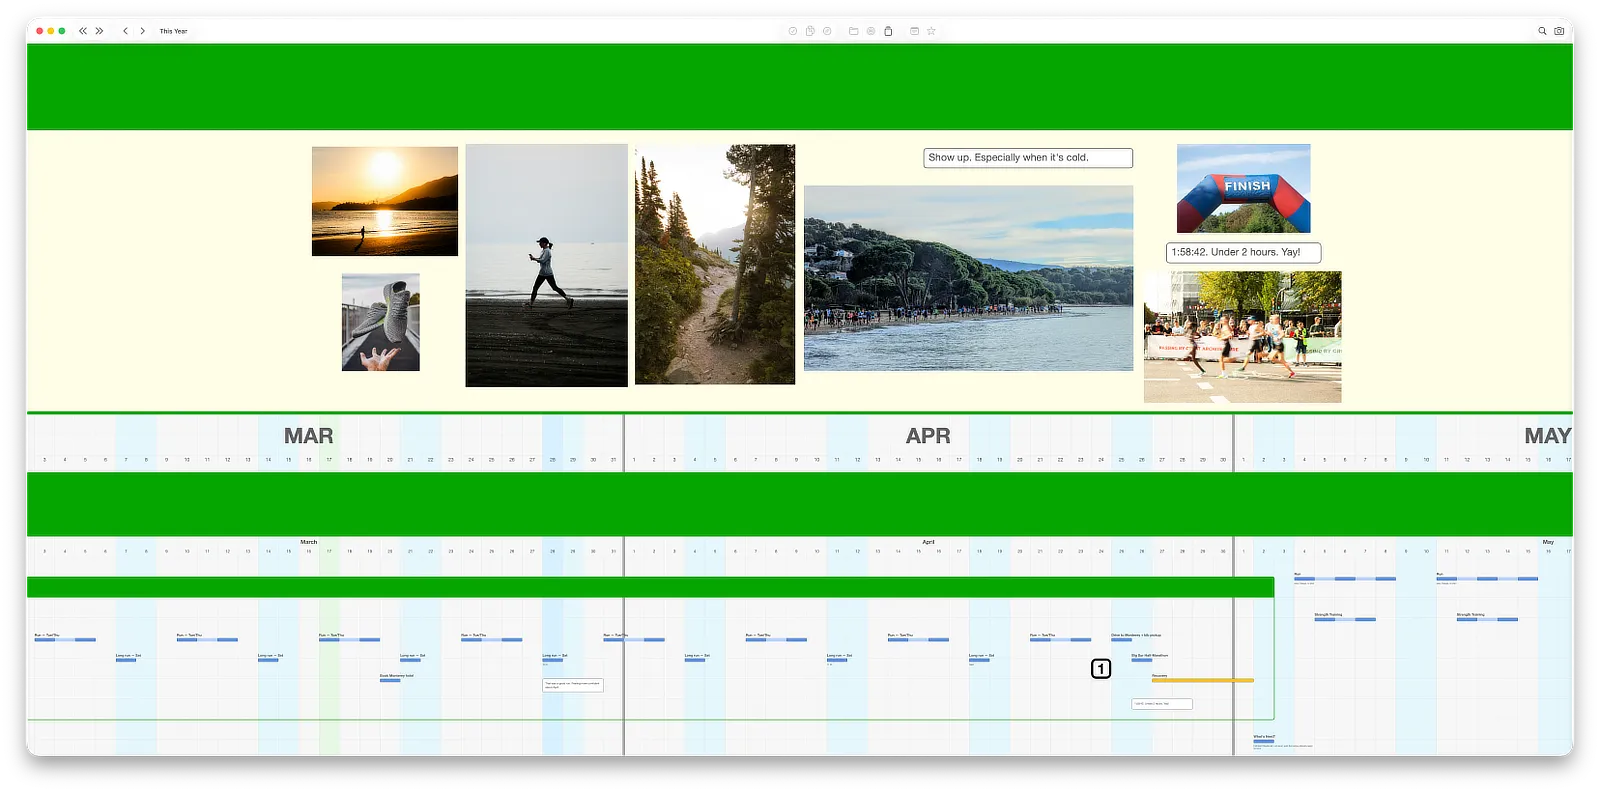The image size is (1600, 792).
Task: Click the trash can toolbar icon
Action: [x=888, y=31]
